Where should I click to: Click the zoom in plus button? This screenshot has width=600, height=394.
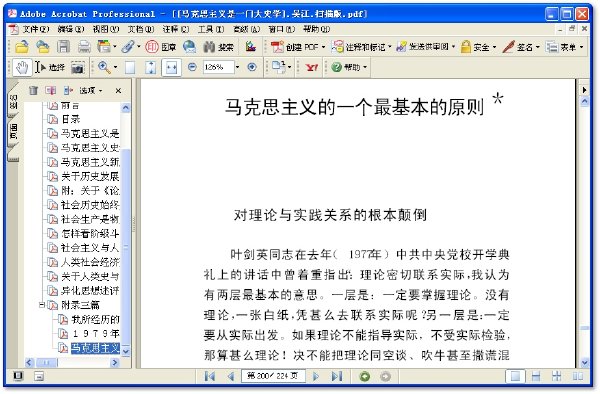point(252,67)
